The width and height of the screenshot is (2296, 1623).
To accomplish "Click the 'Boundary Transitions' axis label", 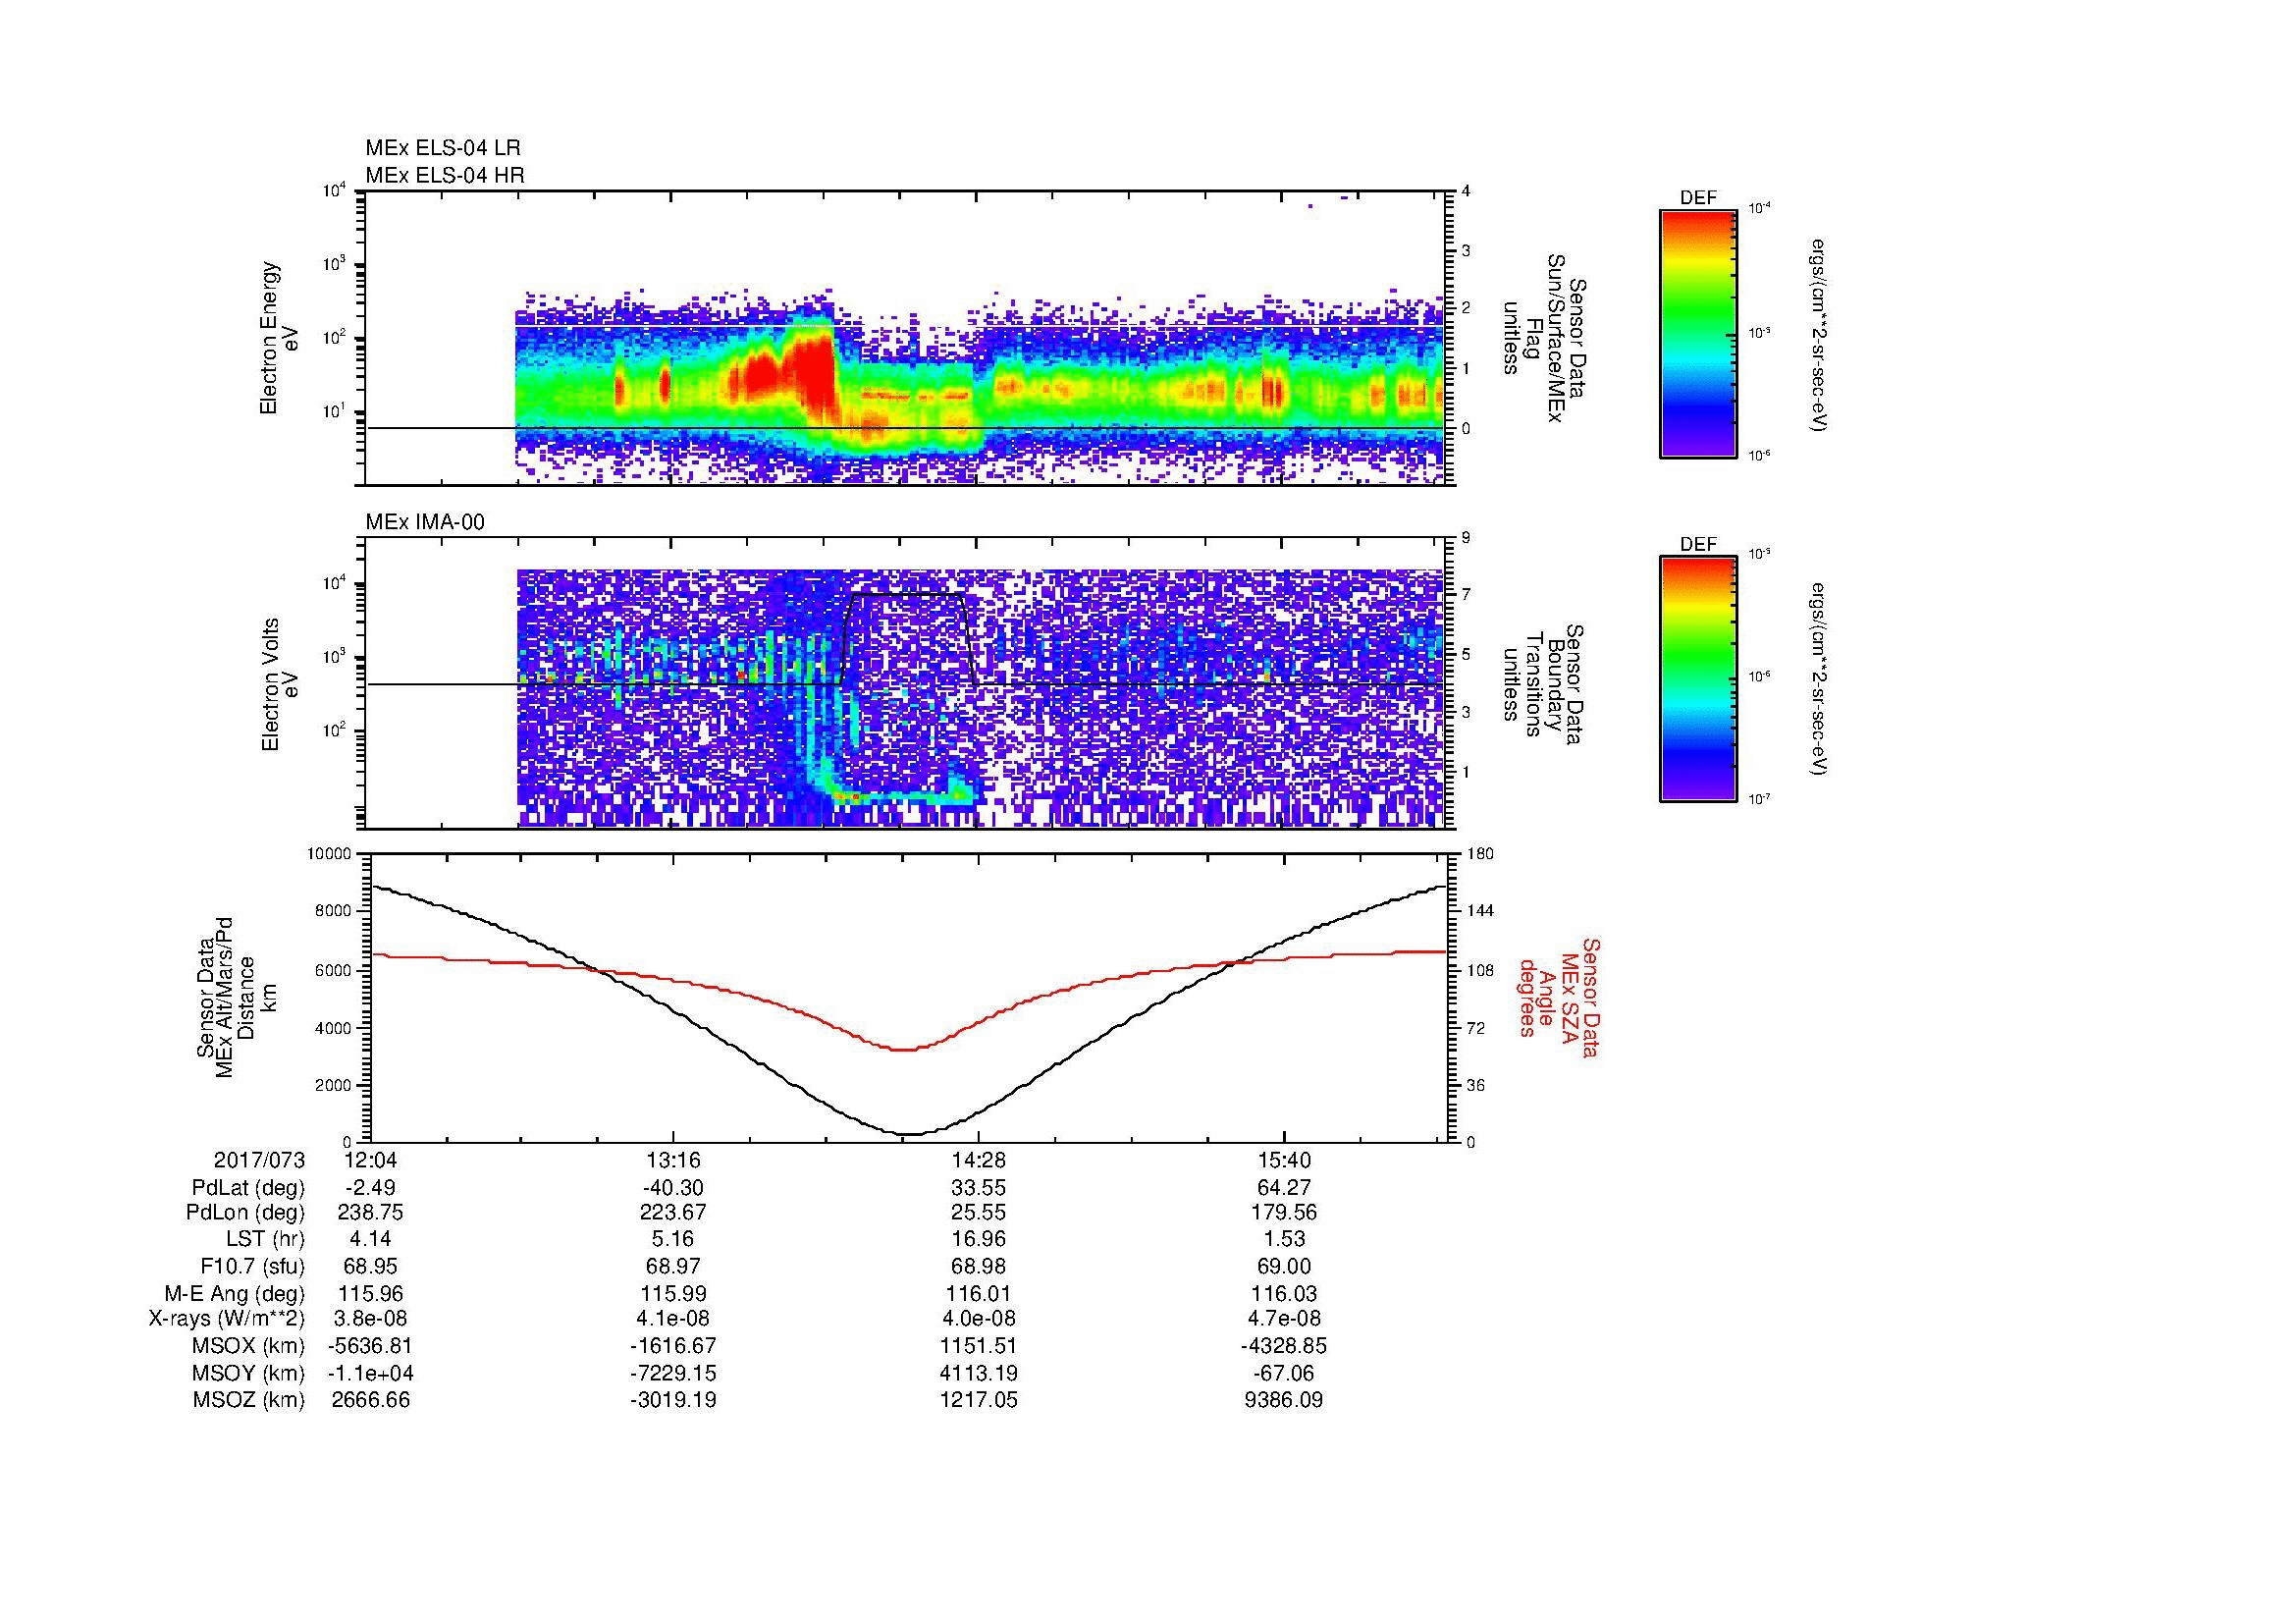I will coord(1544,684).
